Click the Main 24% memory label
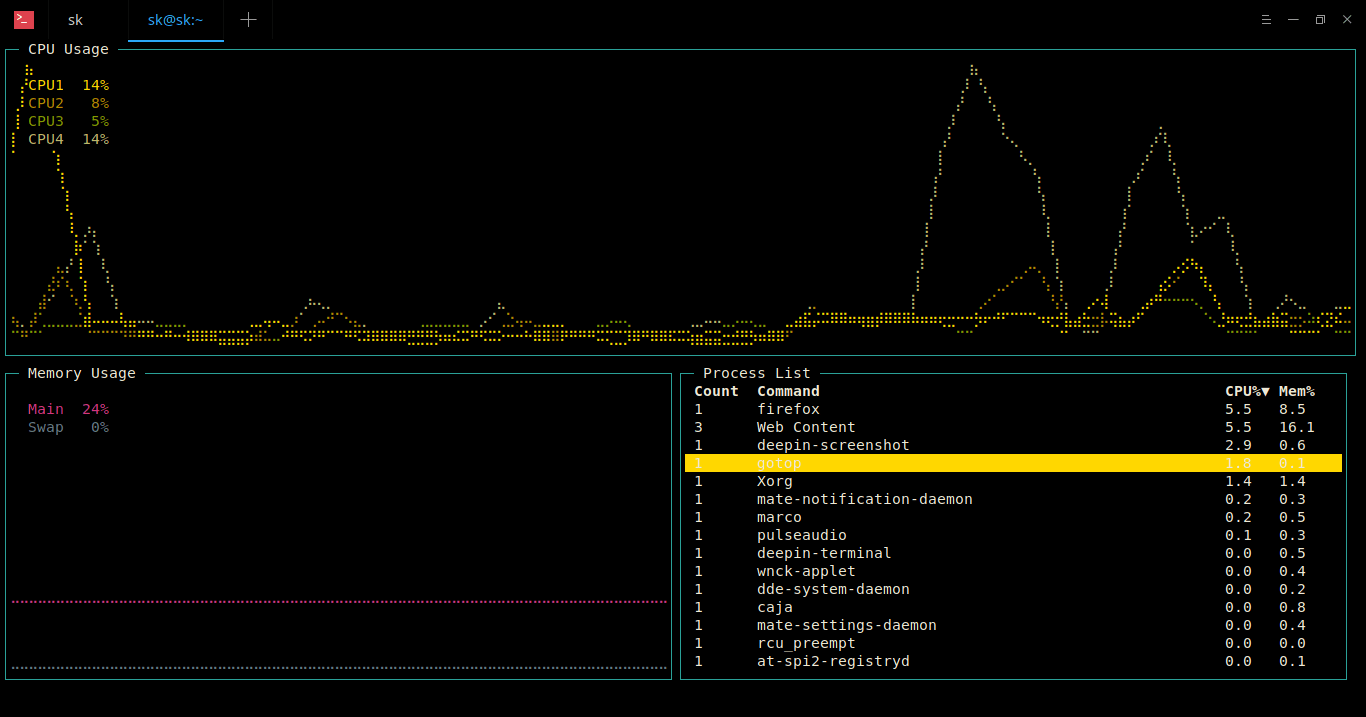The height and width of the screenshot is (717, 1366). coord(68,409)
